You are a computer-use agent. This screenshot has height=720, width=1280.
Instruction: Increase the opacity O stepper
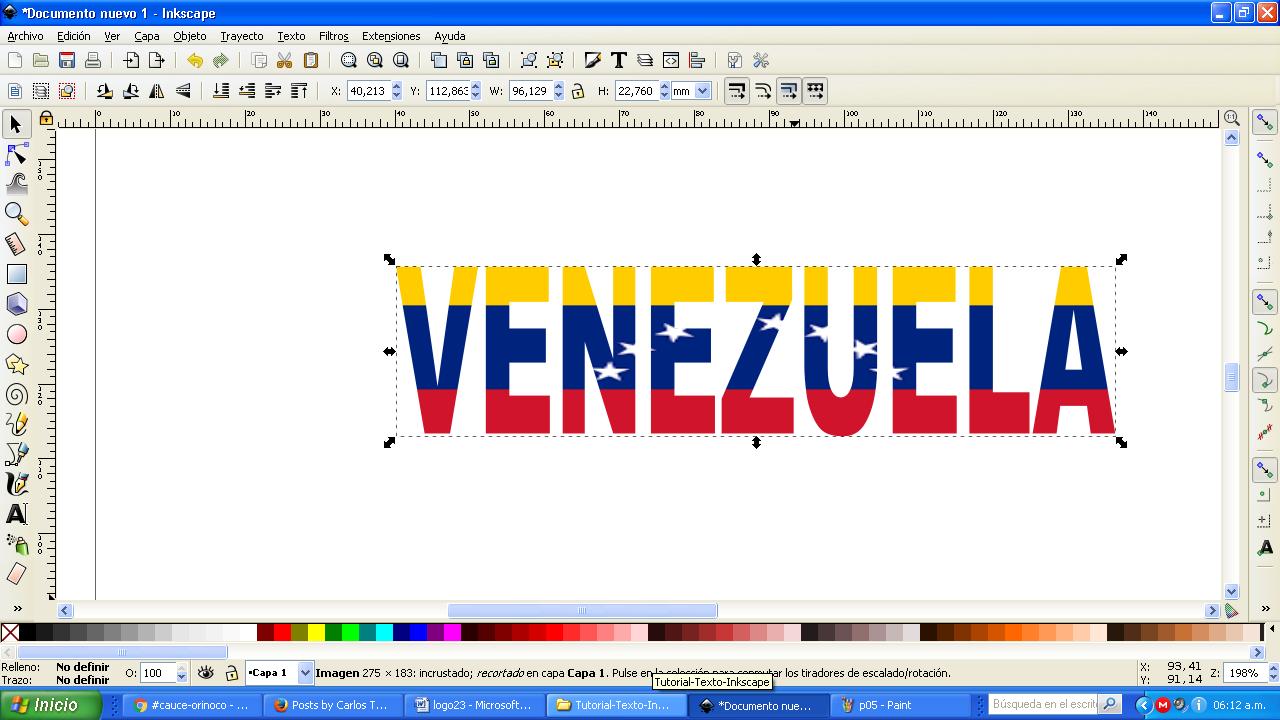(x=181, y=669)
